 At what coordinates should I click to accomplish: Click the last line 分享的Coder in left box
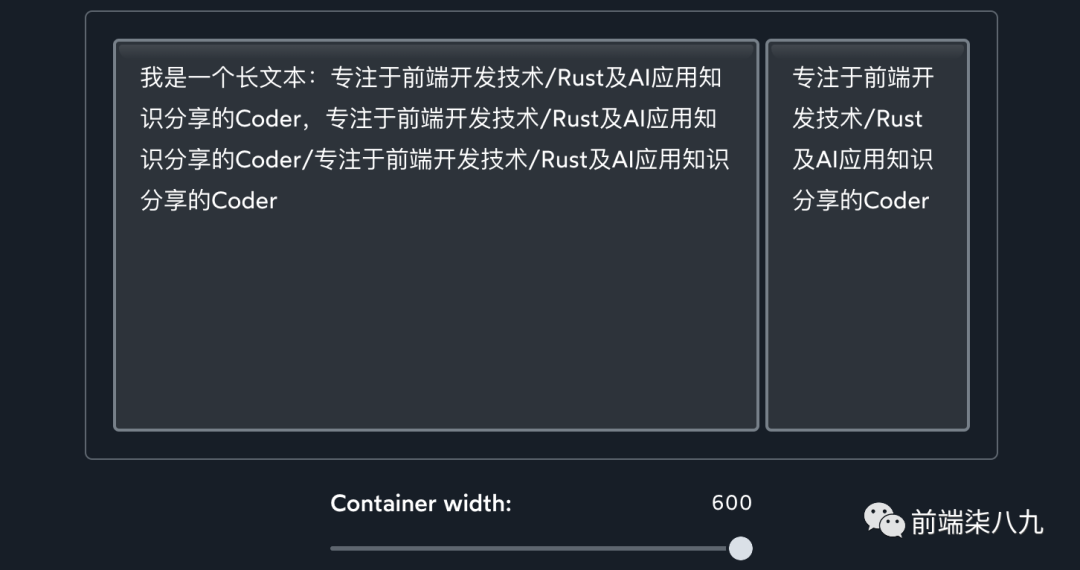tap(208, 201)
